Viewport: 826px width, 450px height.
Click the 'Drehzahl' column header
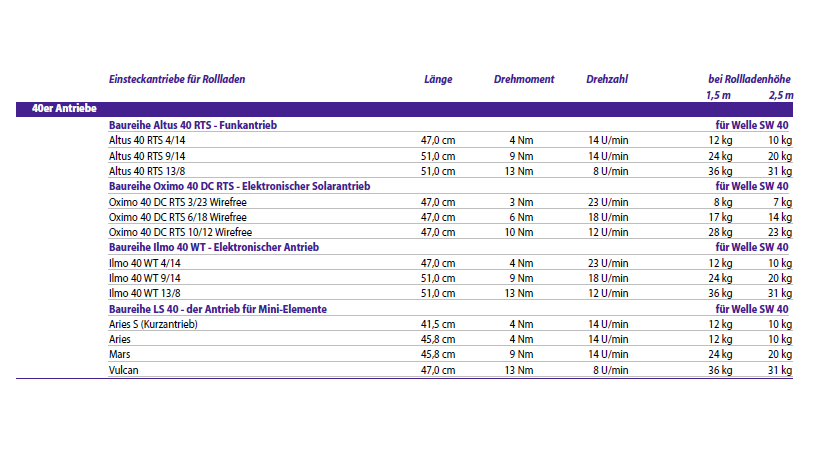tap(607, 80)
